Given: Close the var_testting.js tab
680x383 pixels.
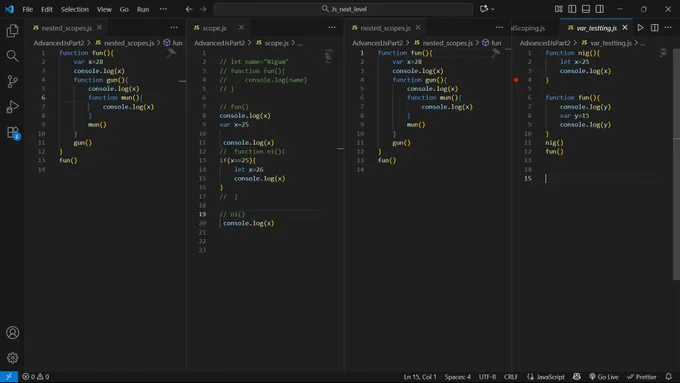Looking at the screenshot, I should coord(624,27).
